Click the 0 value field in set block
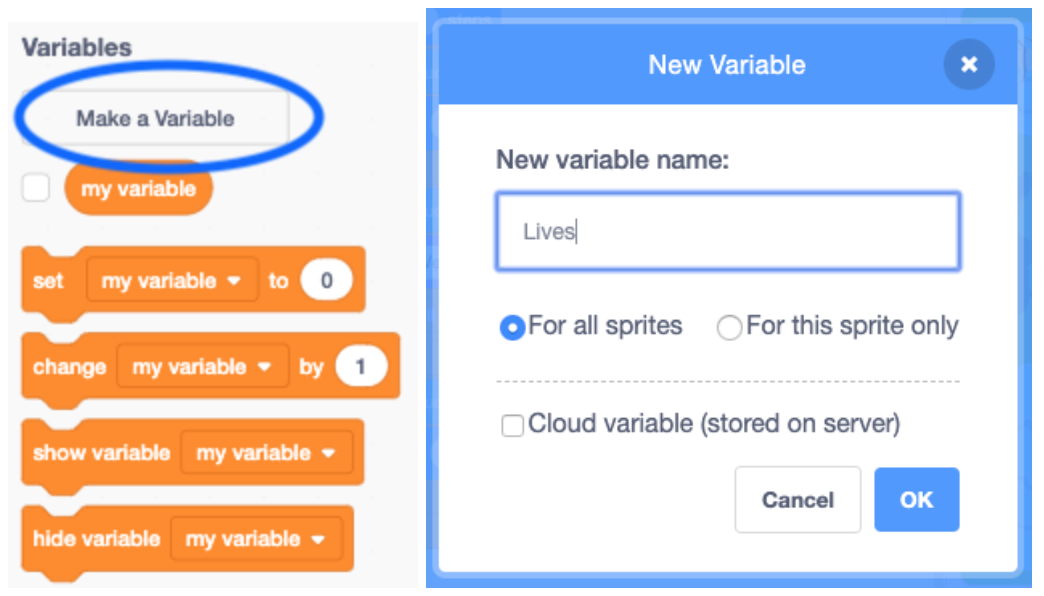 [326, 280]
